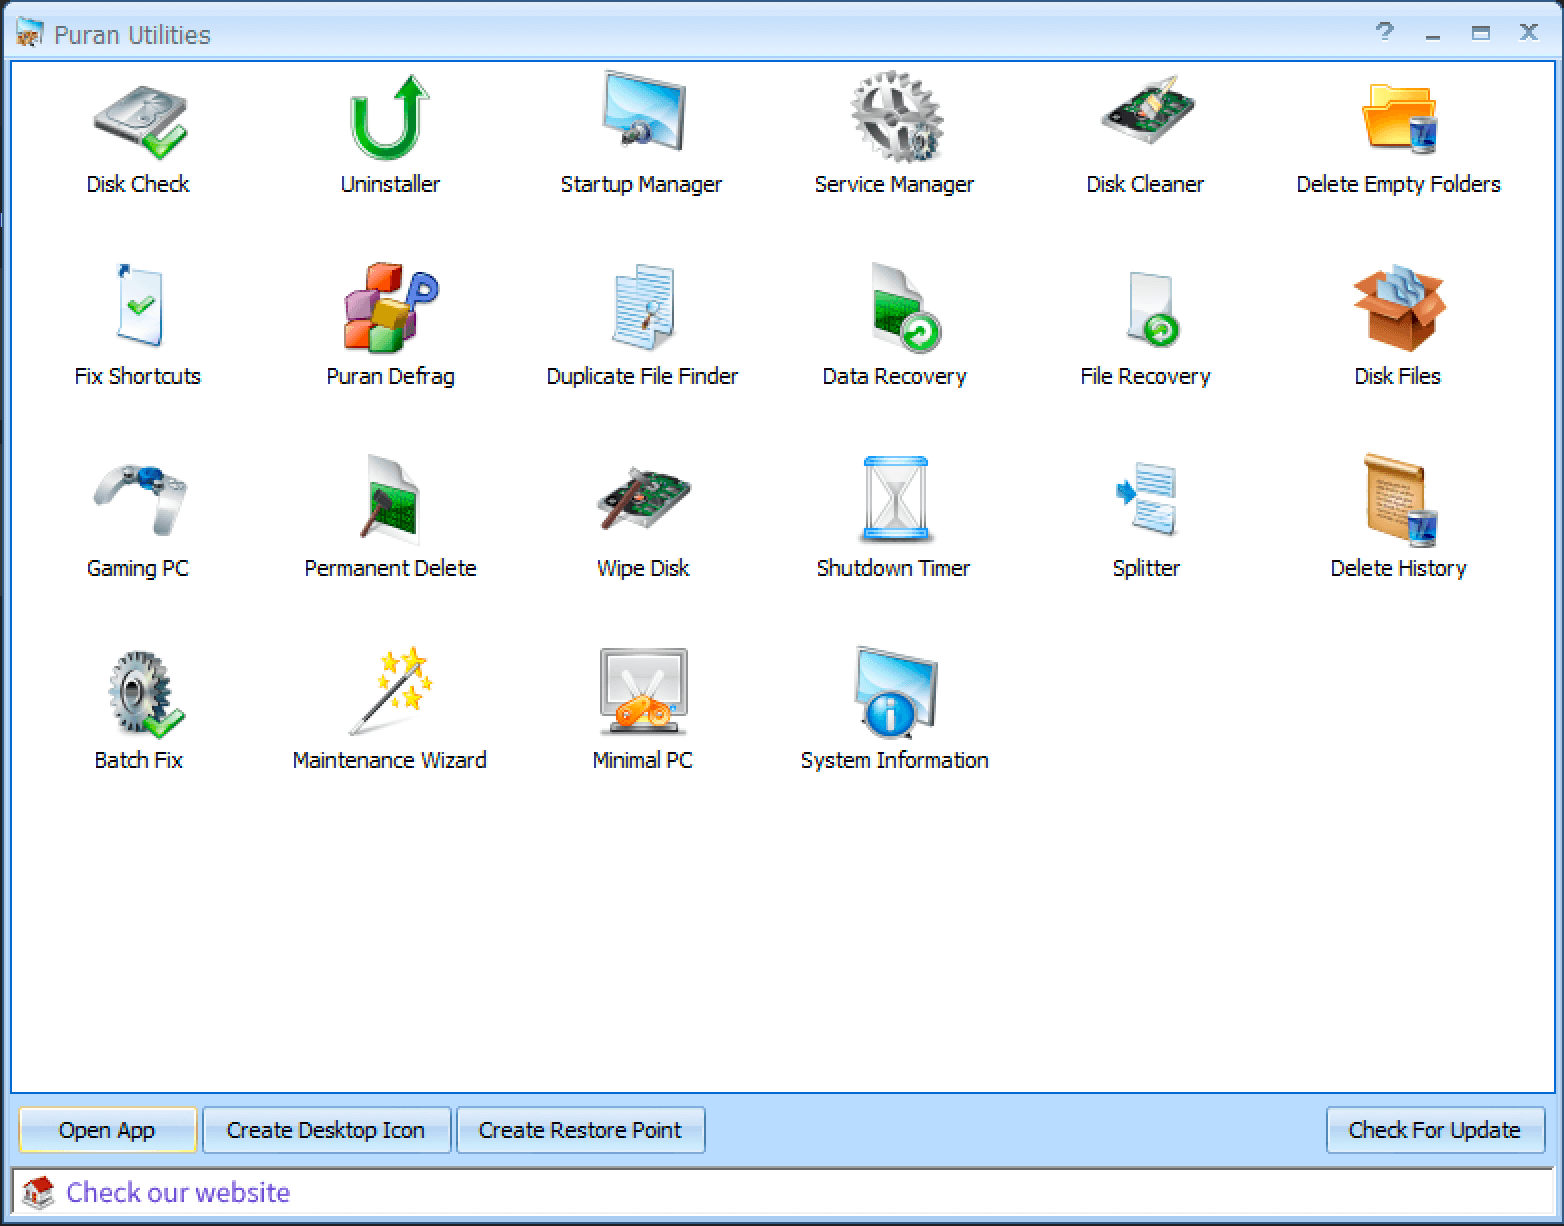Screen dimensions: 1564x1226
Task: Select the Splitter icon
Action: click(x=1147, y=497)
